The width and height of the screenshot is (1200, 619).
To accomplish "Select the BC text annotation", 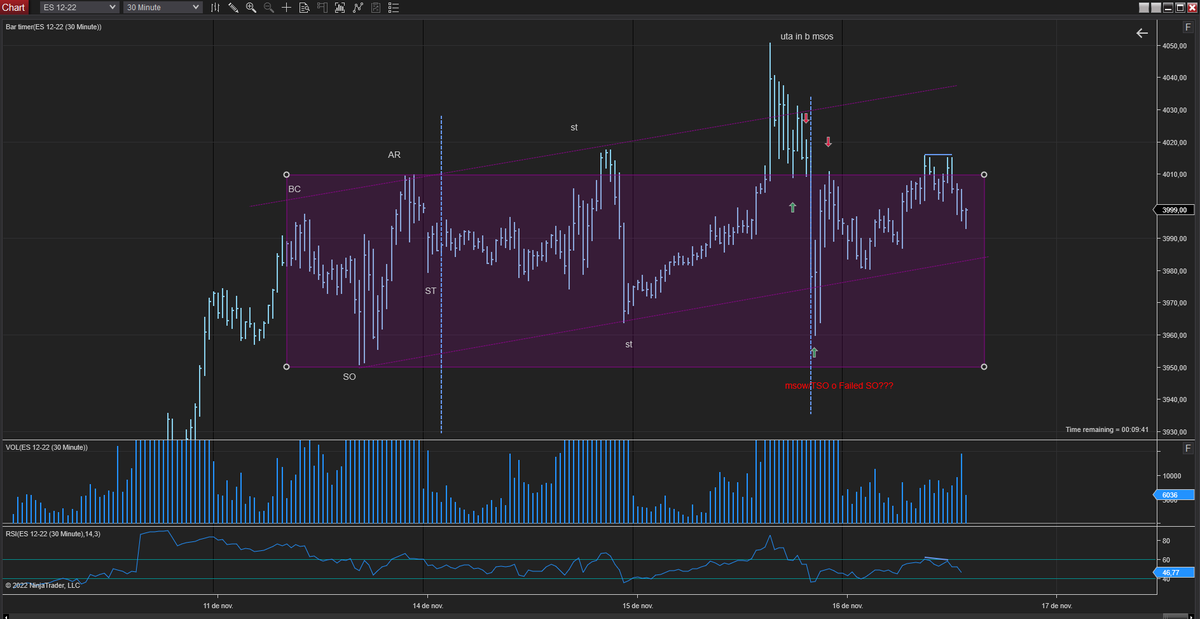I will coord(294,189).
